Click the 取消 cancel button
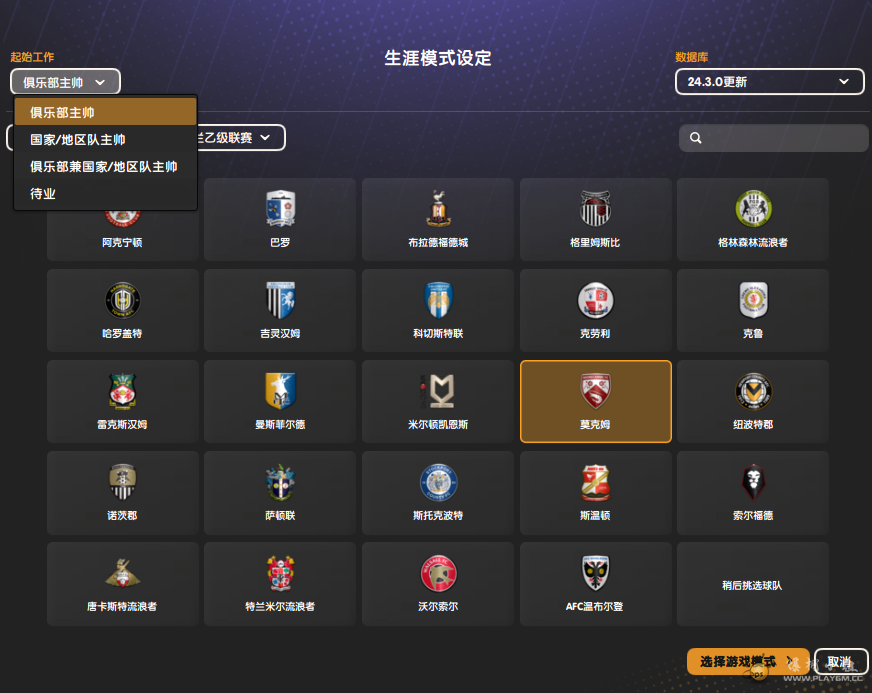The height and width of the screenshot is (693, 872). pos(840,662)
